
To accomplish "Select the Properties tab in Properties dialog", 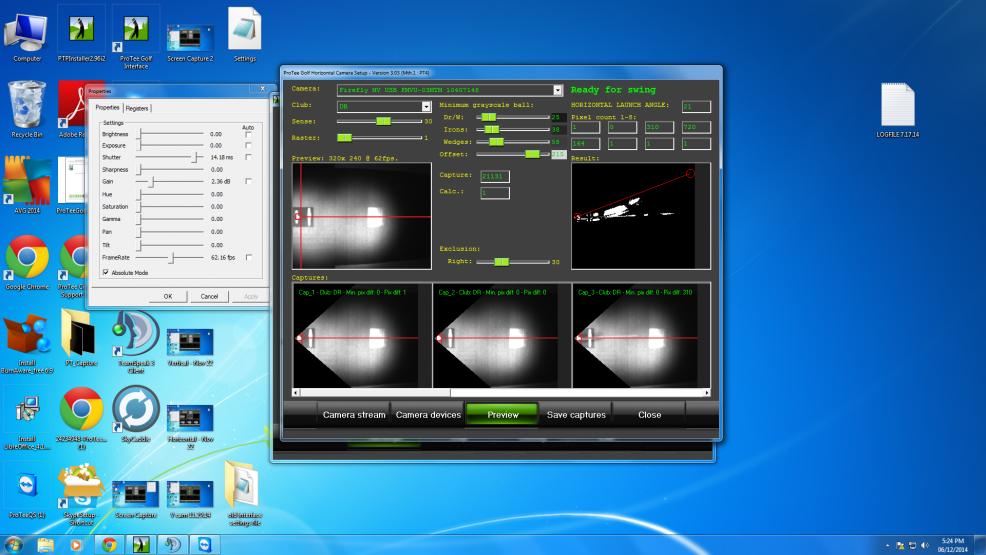I will (x=108, y=107).
